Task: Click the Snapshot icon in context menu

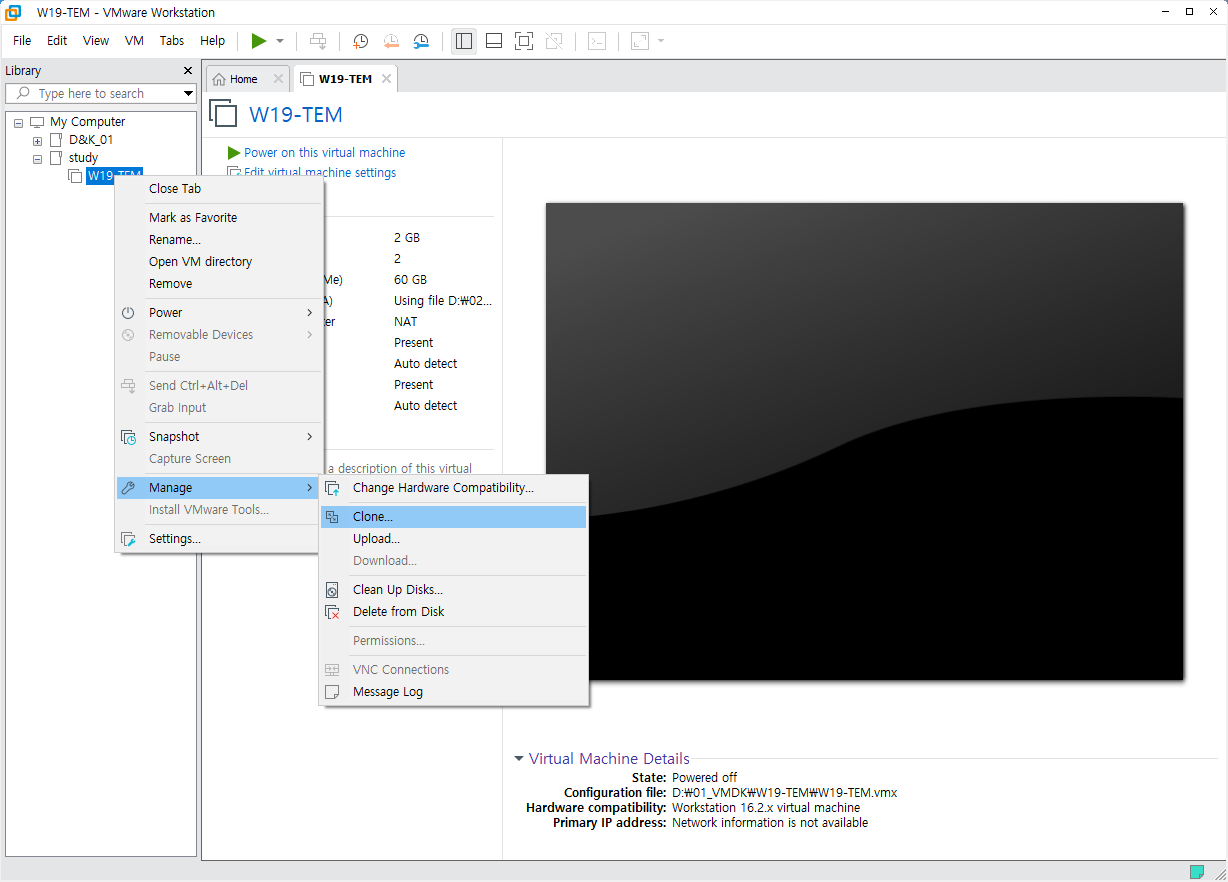Action: coord(128,437)
